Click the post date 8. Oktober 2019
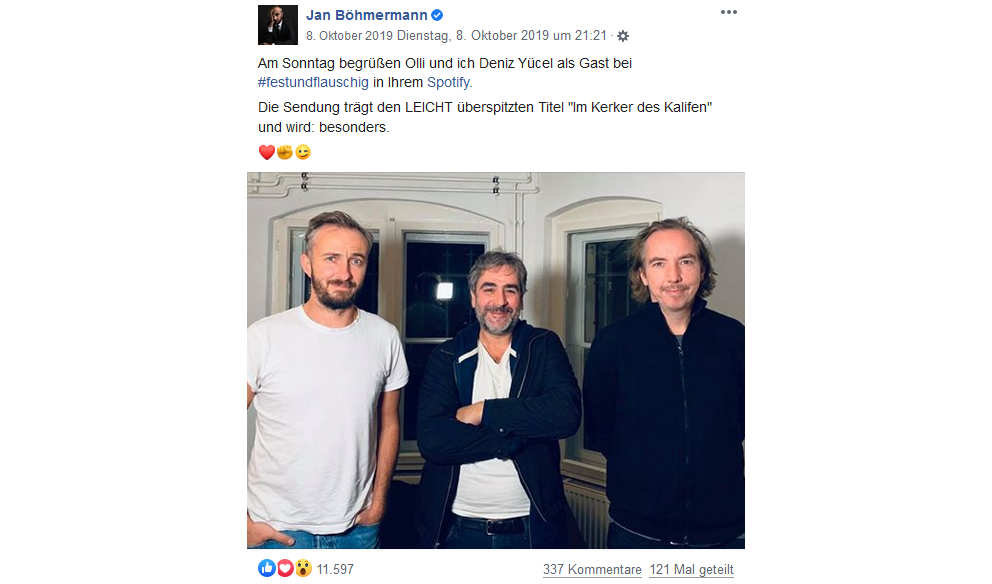992x584 pixels. tap(349, 35)
